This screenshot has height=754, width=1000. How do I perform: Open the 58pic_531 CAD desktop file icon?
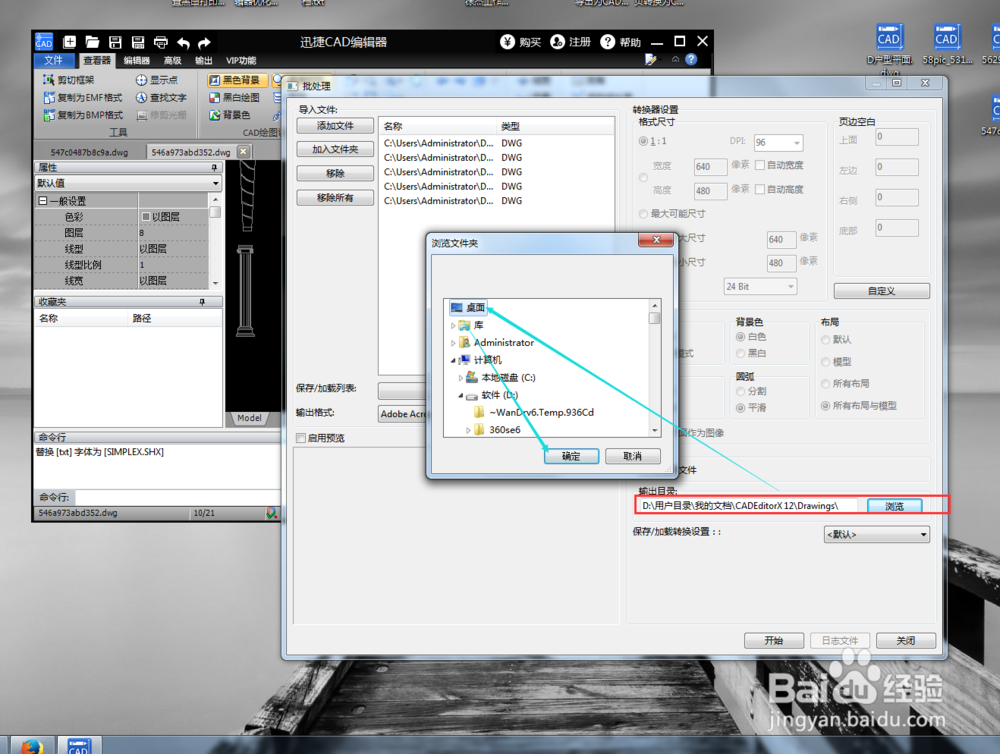946,43
